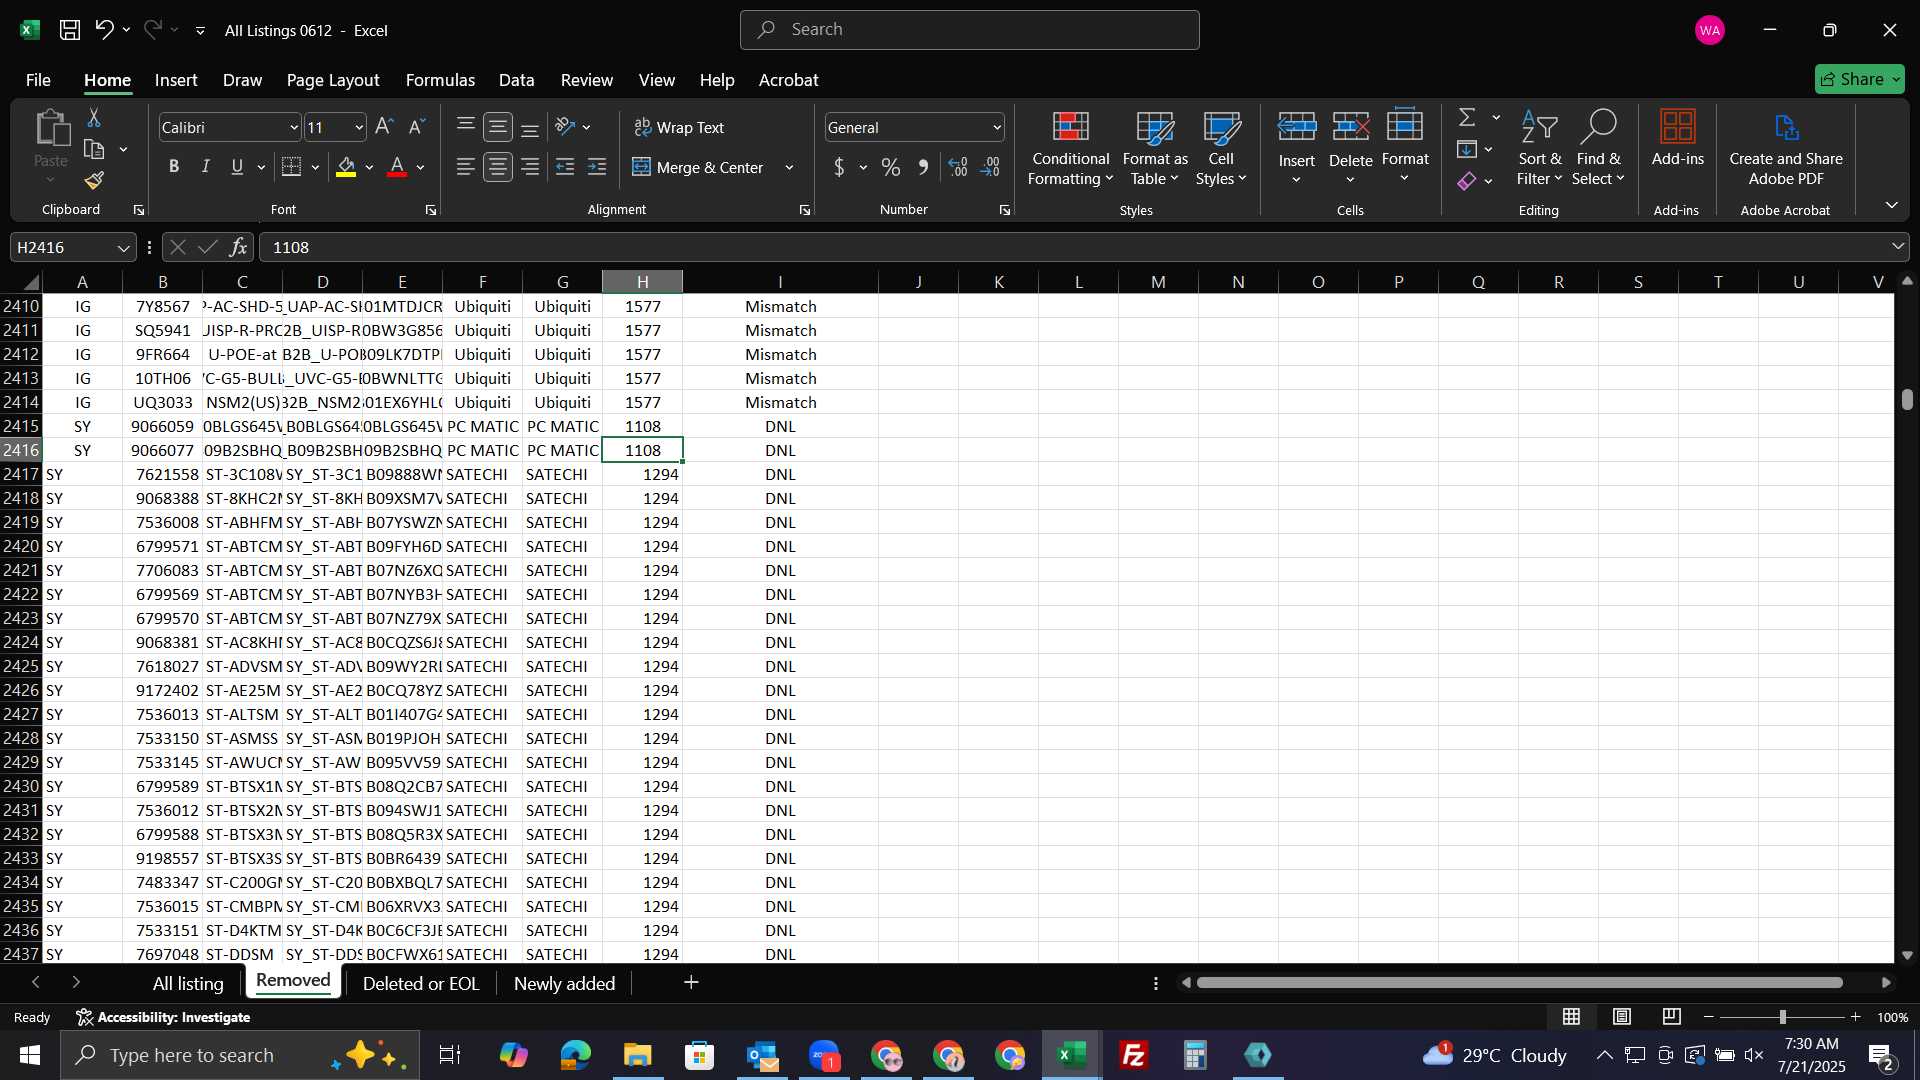Click Delete cells icon
1920x1080 pixels.
point(1350,127)
